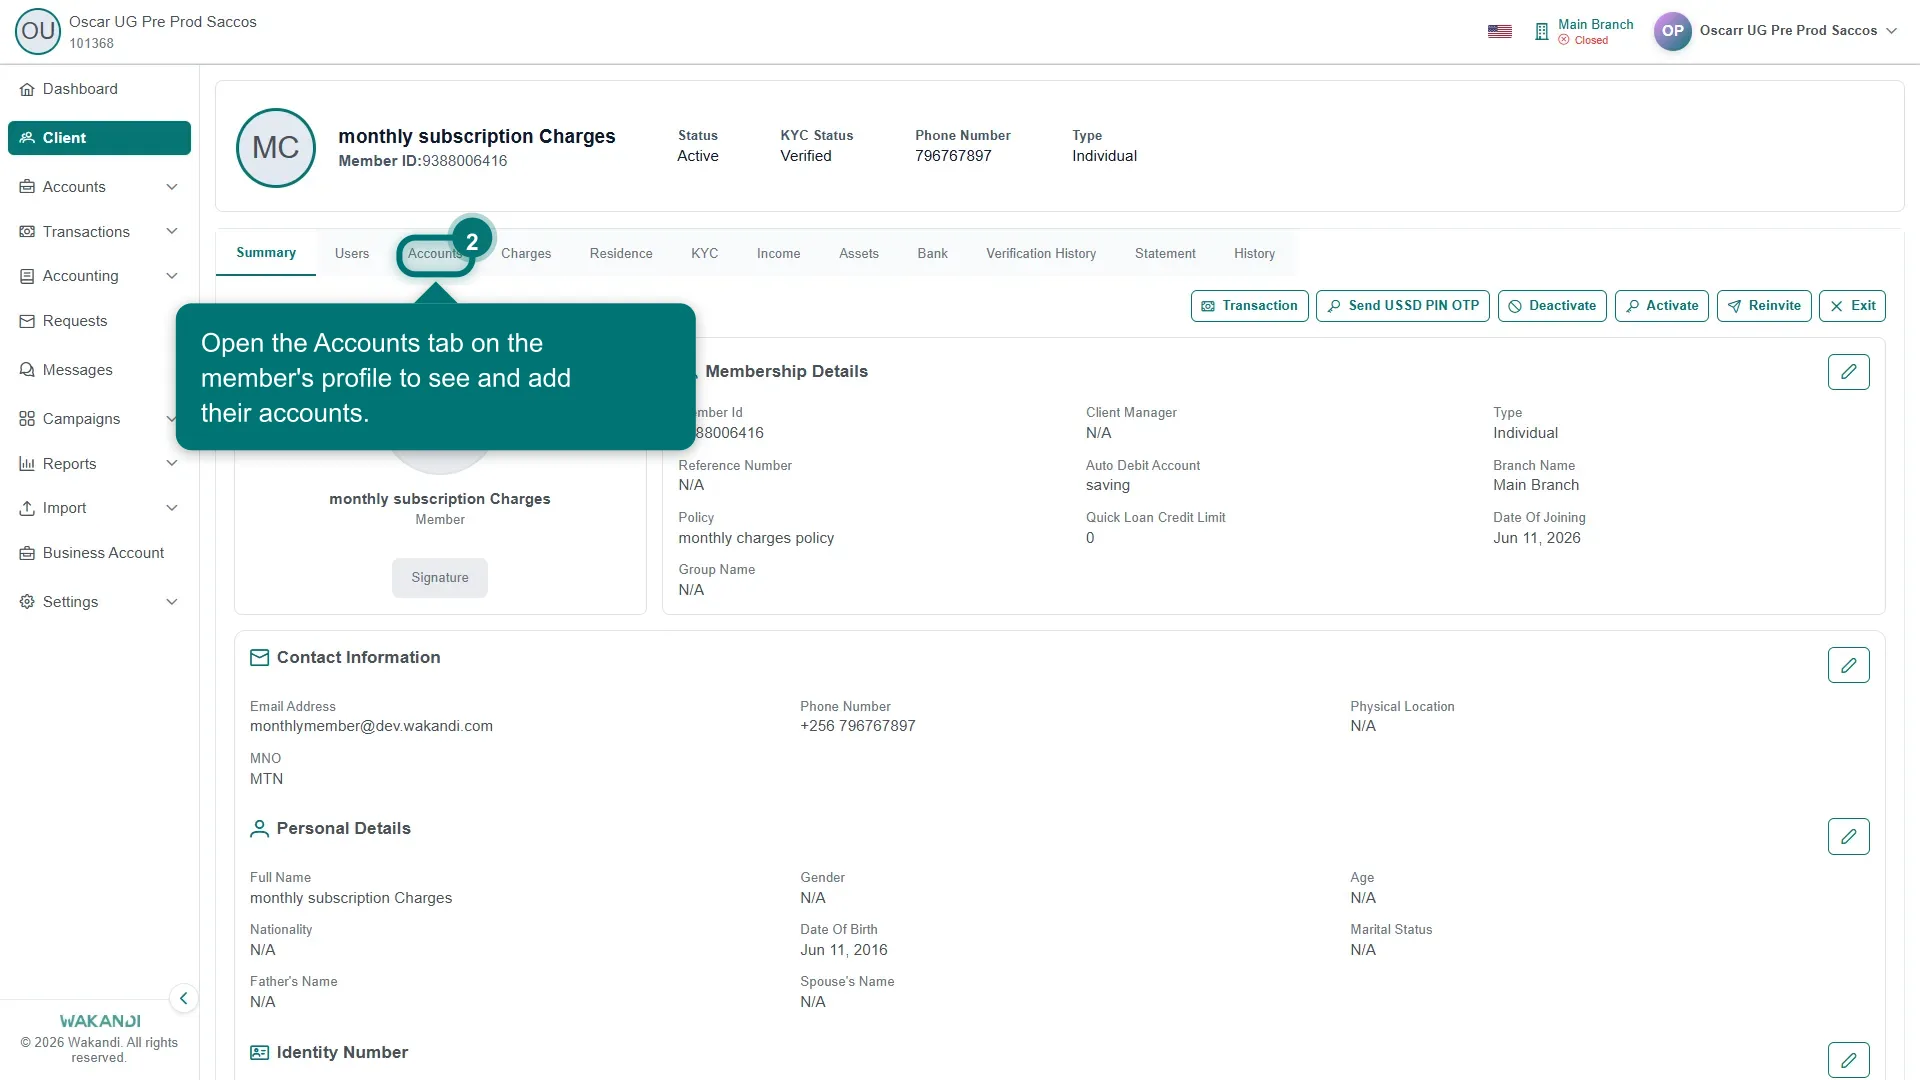Click the OU organization logo
Viewport: 1920px width, 1080px height.
coord(38,31)
